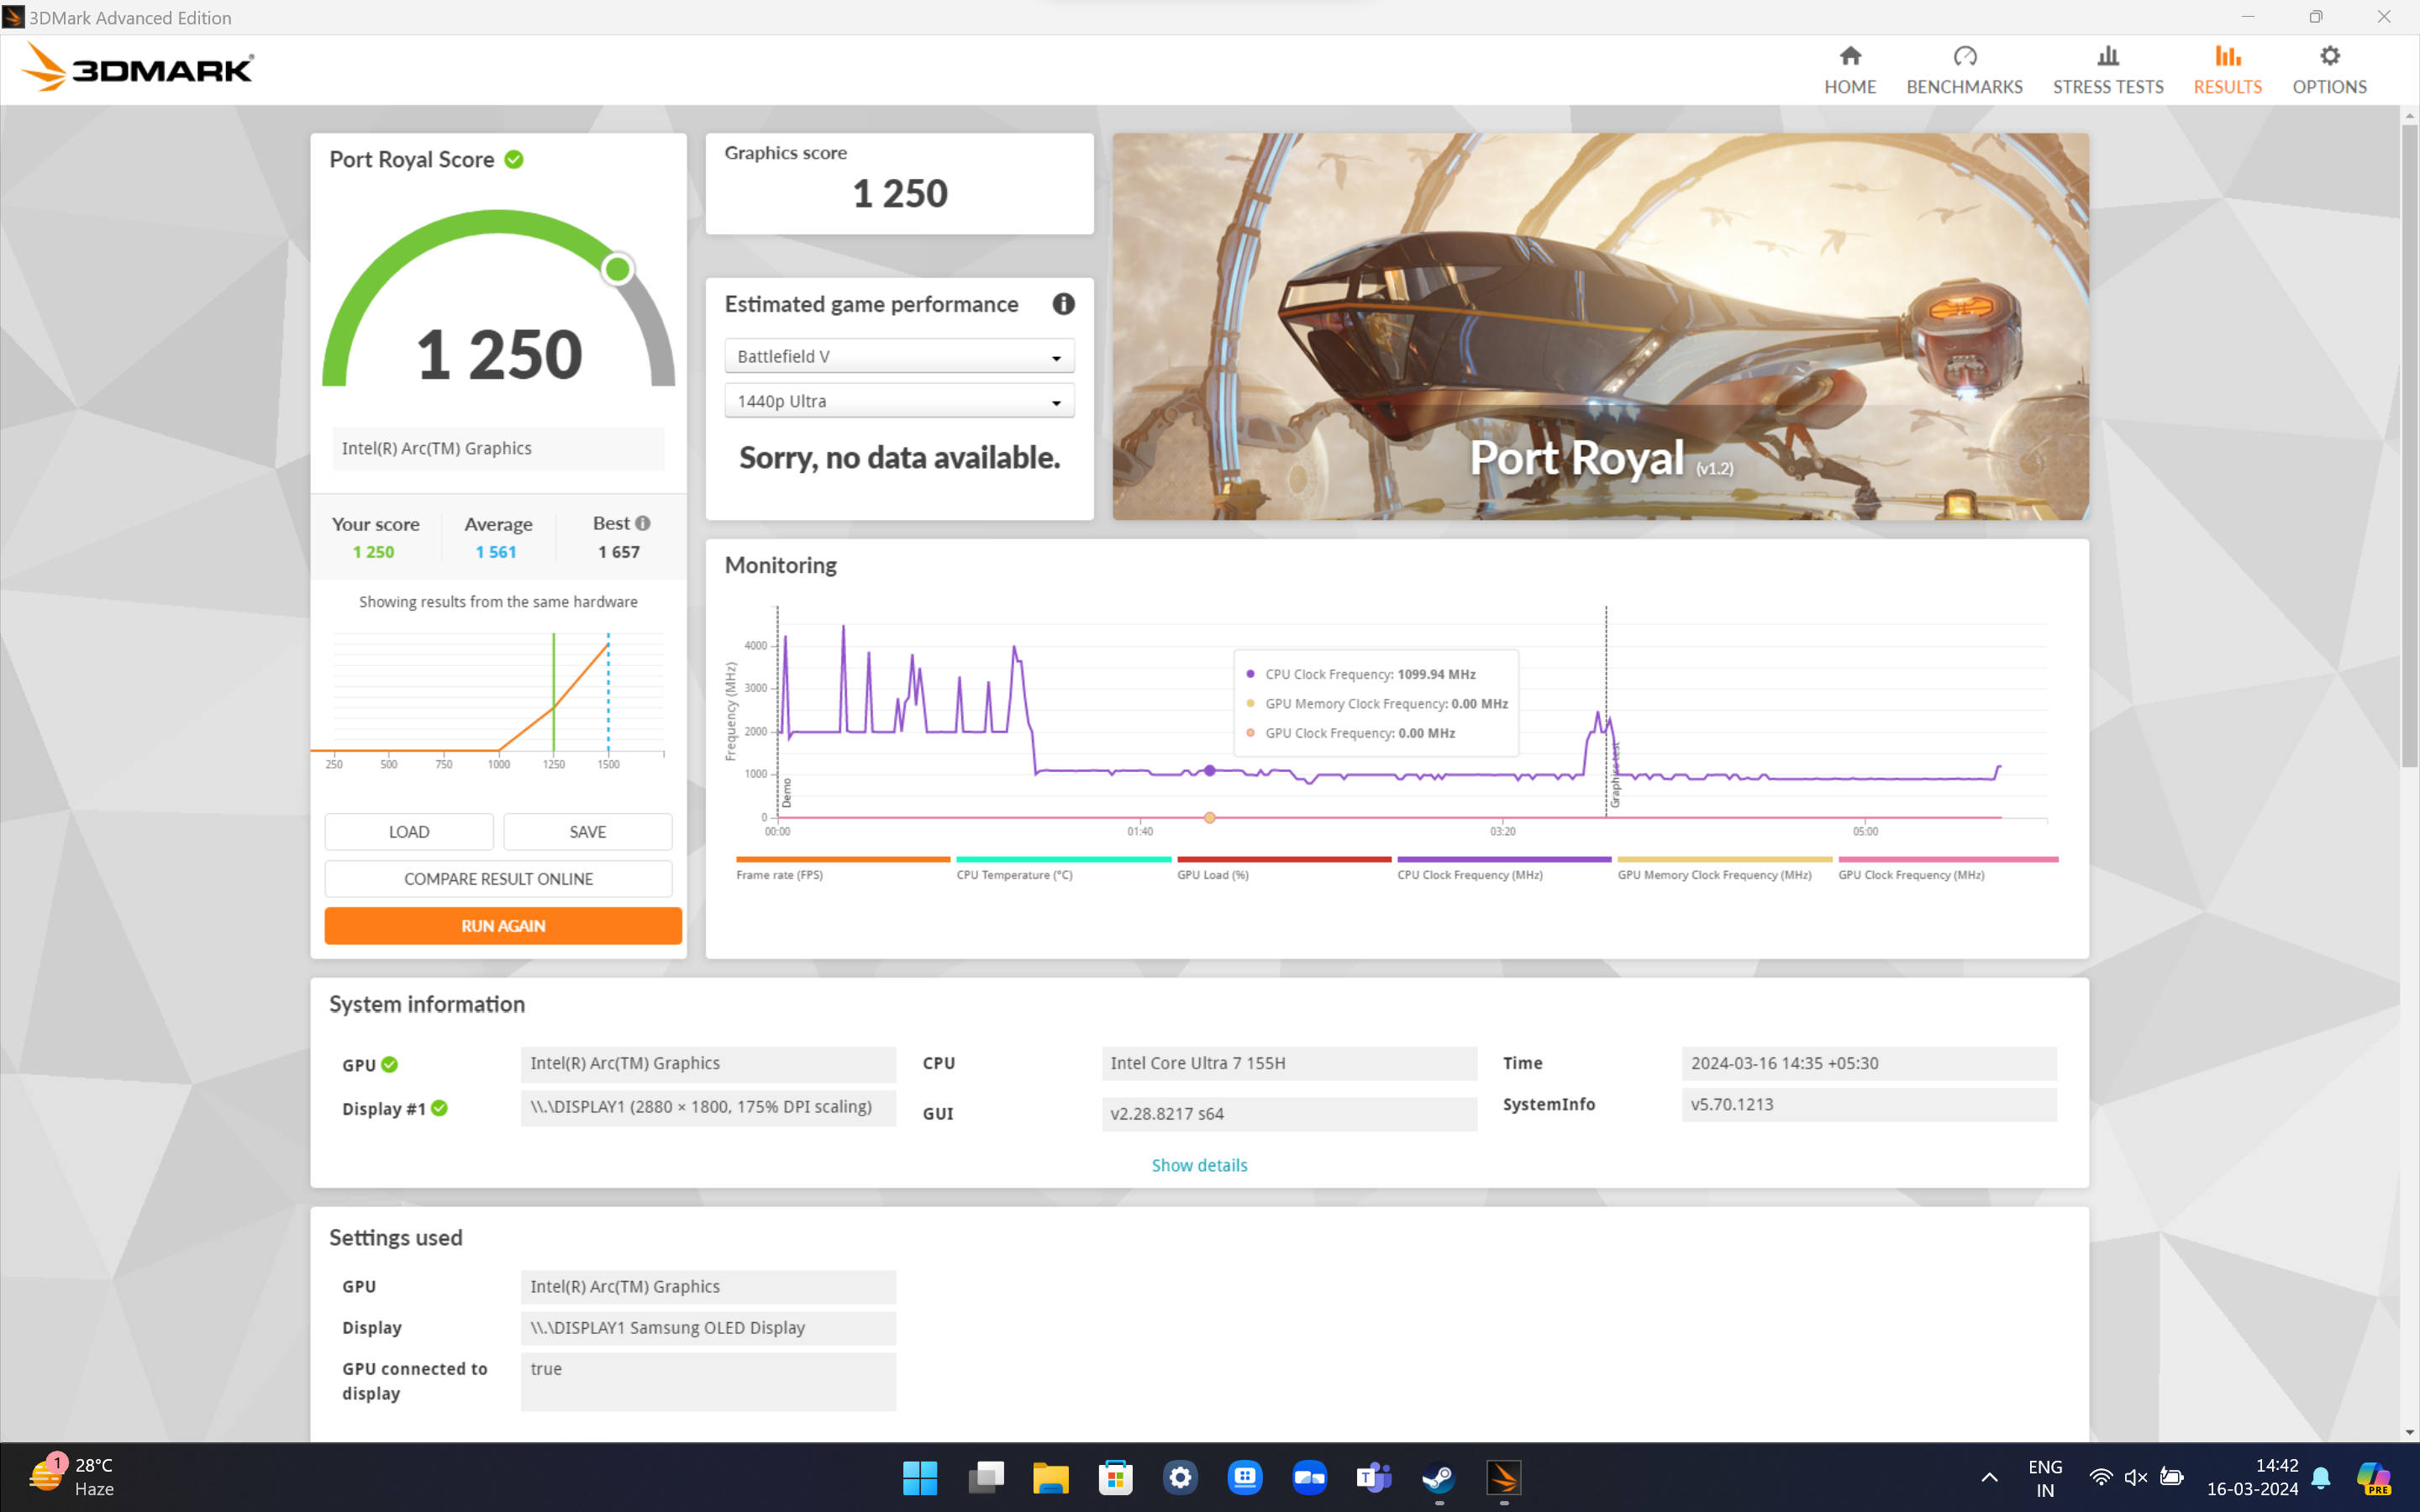The image size is (2420, 1512).
Task: Click the muted volume tray icon
Action: click(2135, 1477)
